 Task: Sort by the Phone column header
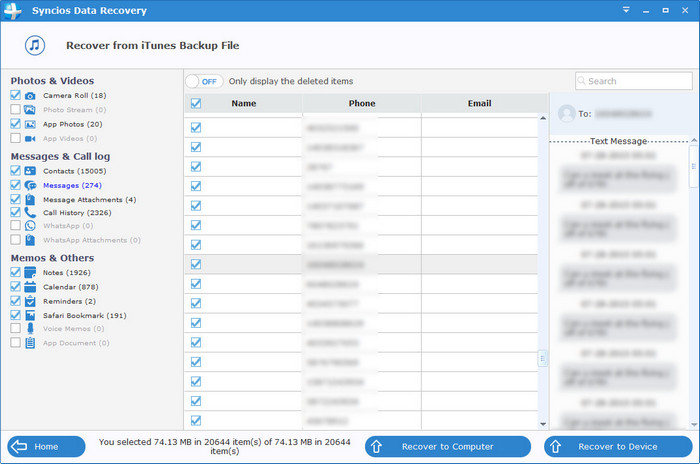[x=362, y=104]
